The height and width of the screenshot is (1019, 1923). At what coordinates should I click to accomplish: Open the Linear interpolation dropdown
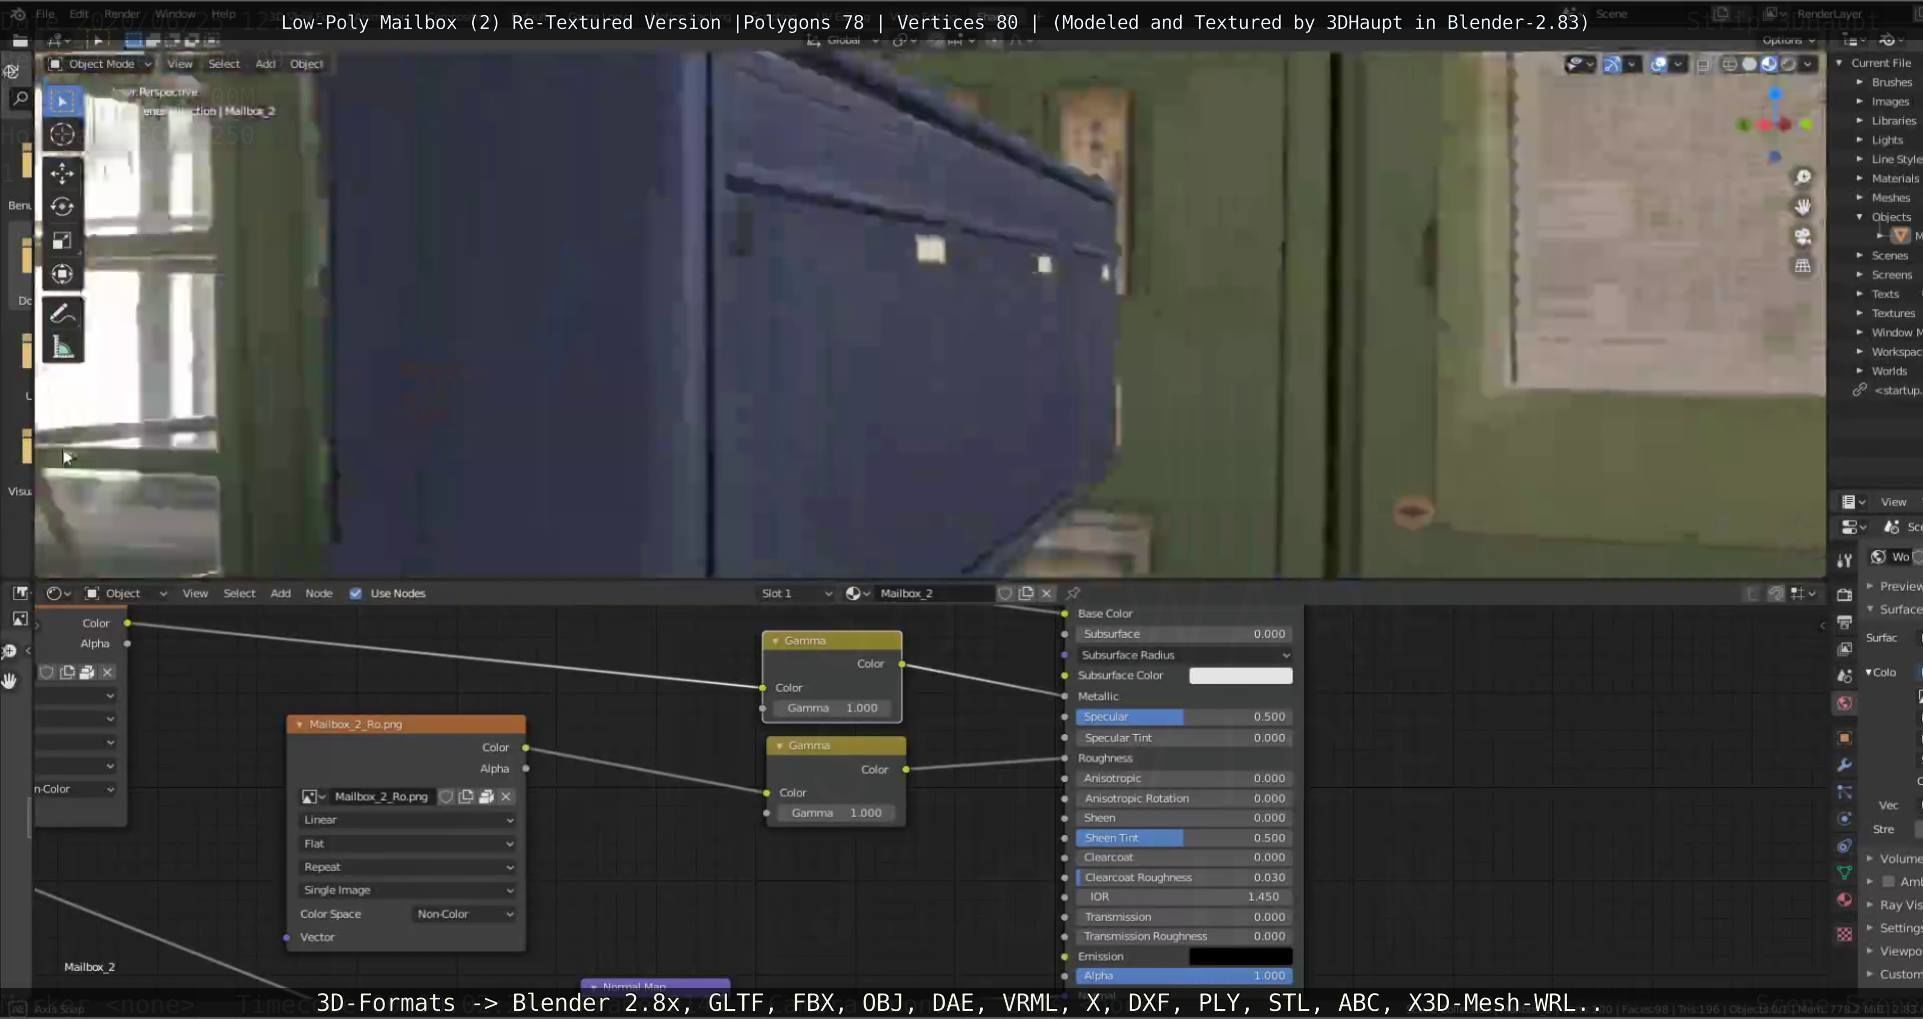[408, 820]
